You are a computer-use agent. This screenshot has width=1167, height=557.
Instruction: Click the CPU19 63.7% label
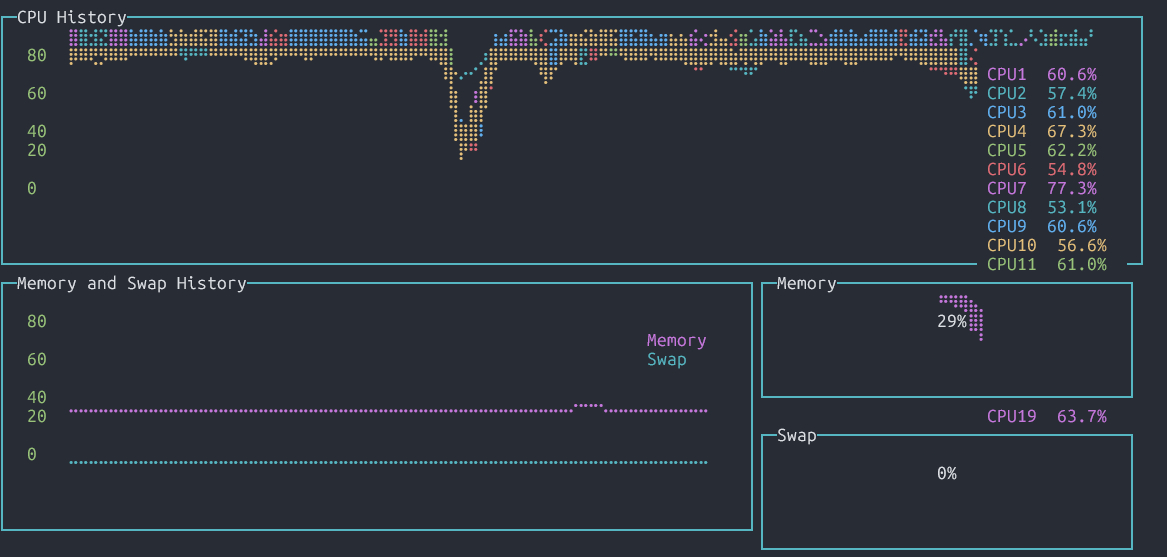[x=1046, y=416]
